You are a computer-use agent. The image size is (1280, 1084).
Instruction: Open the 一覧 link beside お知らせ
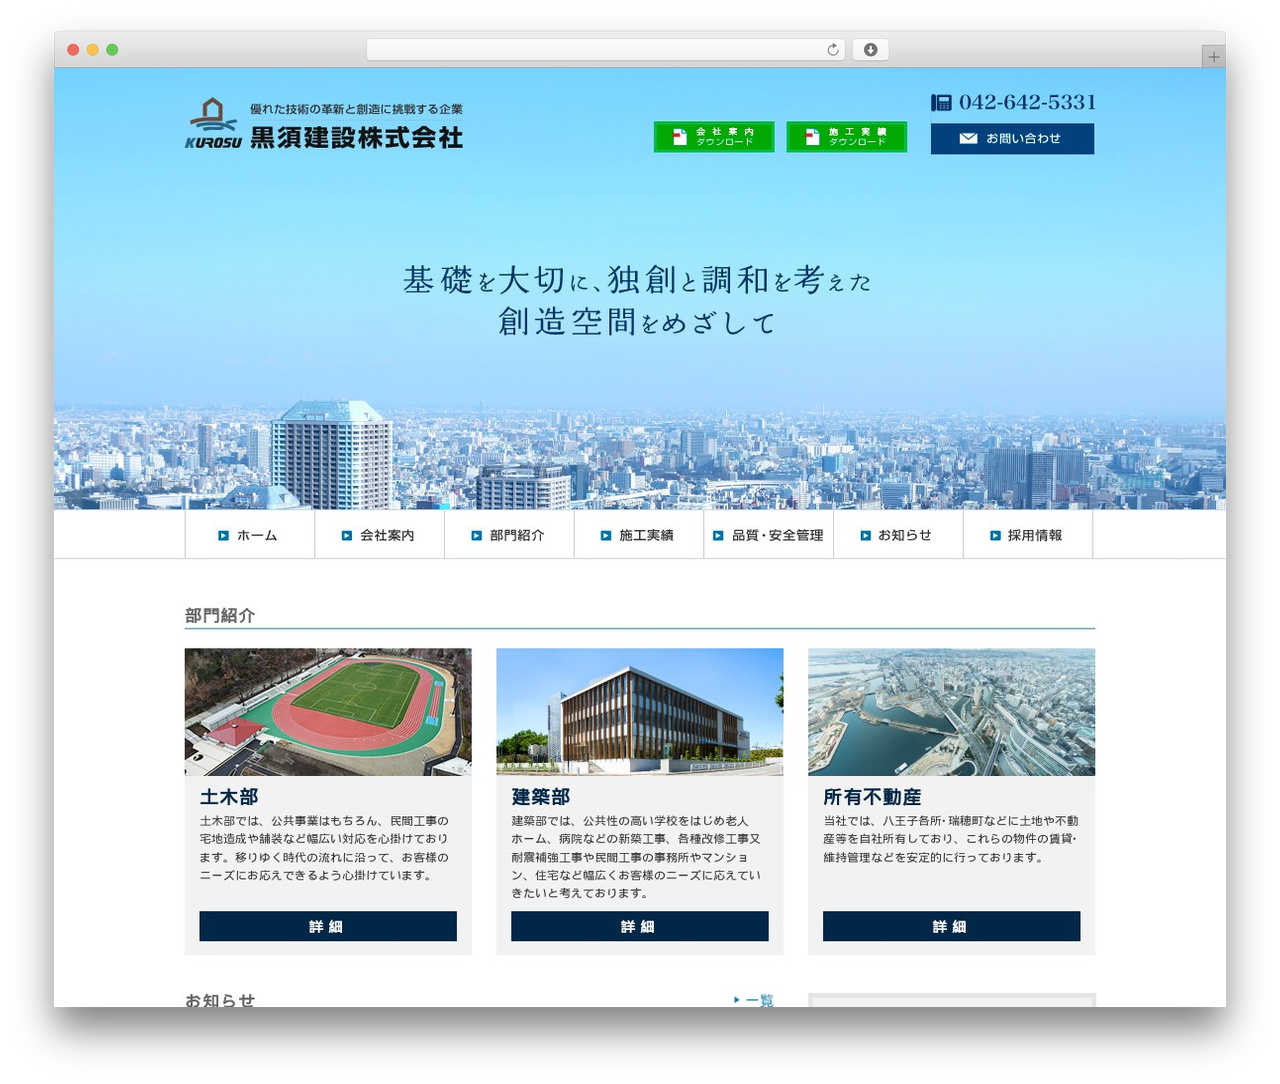(754, 1000)
